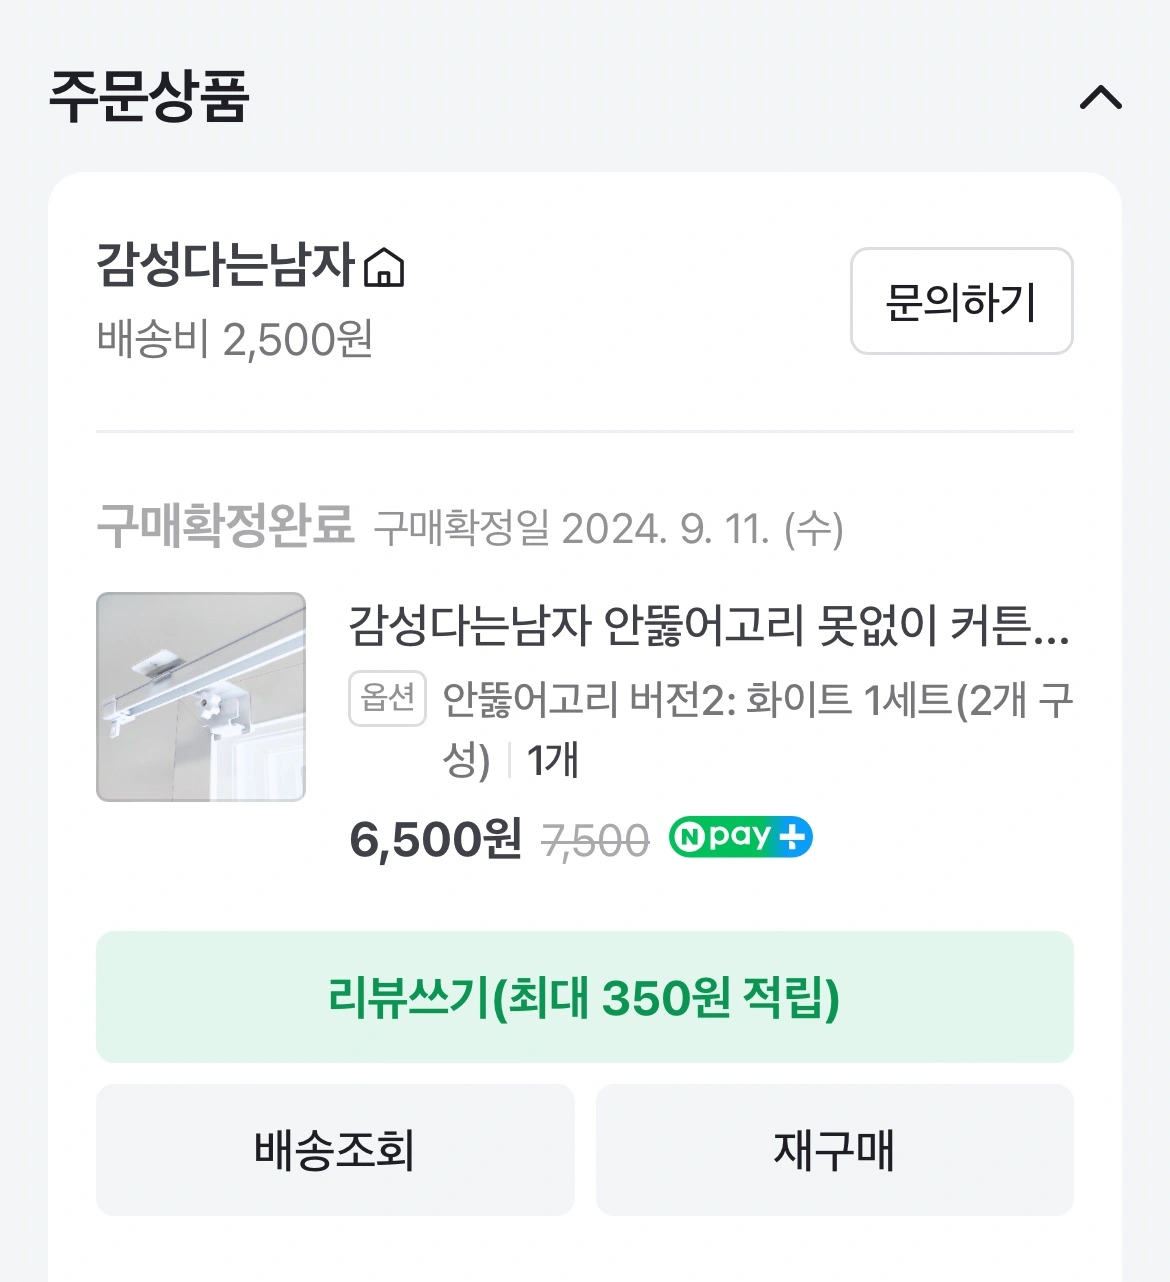1170x1282 pixels.
Task: Collapse the 주문상품 section chevron
Action: point(1100,97)
